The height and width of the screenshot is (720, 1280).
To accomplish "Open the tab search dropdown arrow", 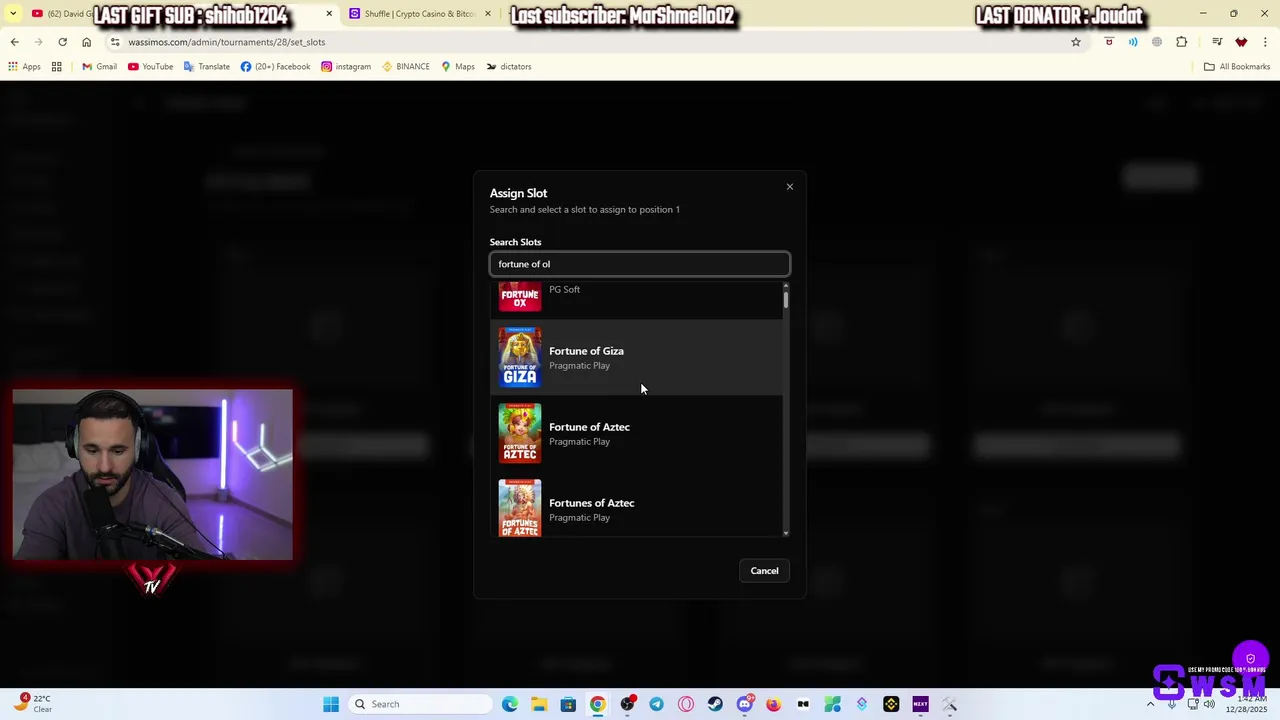I will [13, 14].
